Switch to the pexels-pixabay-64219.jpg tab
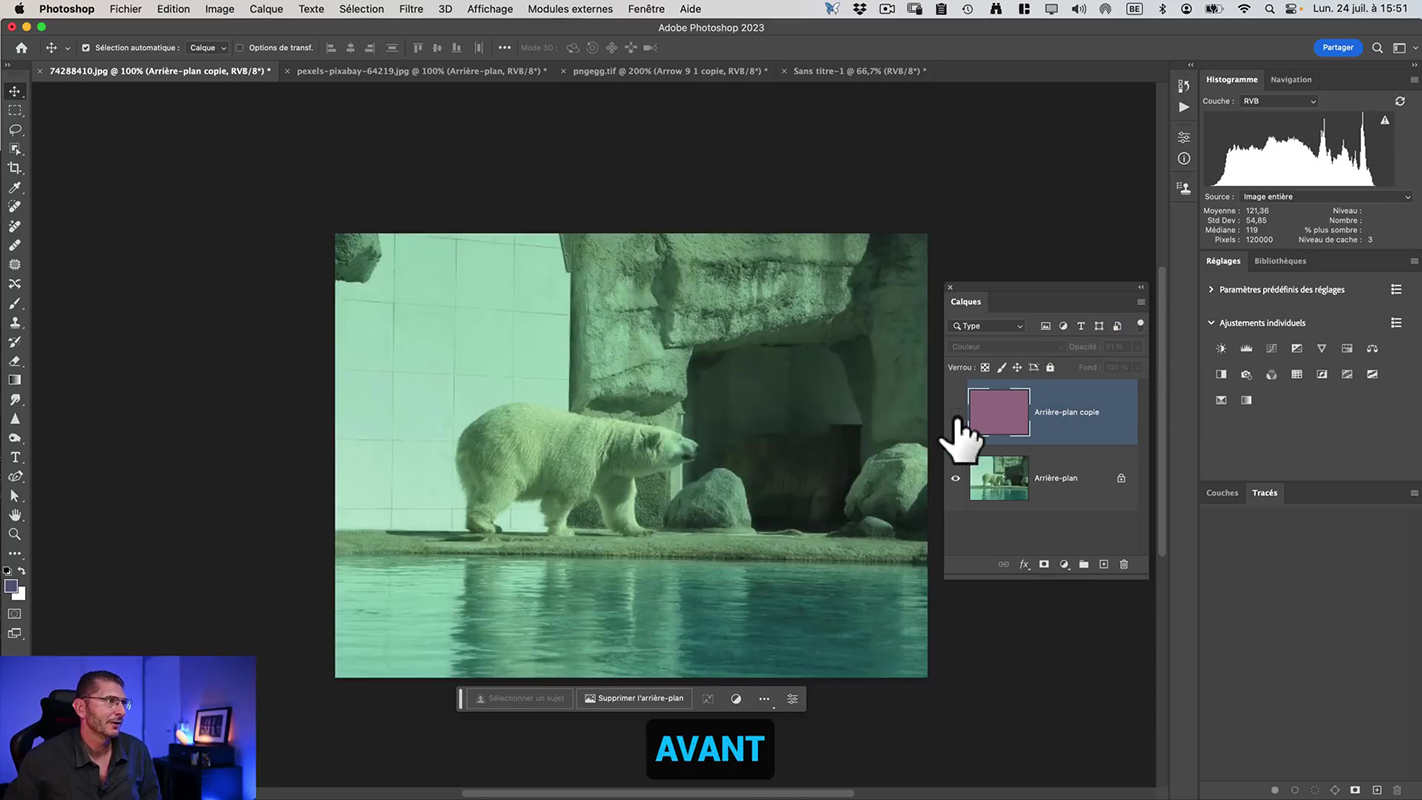The width and height of the screenshot is (1422, 800). pos(421,71)
